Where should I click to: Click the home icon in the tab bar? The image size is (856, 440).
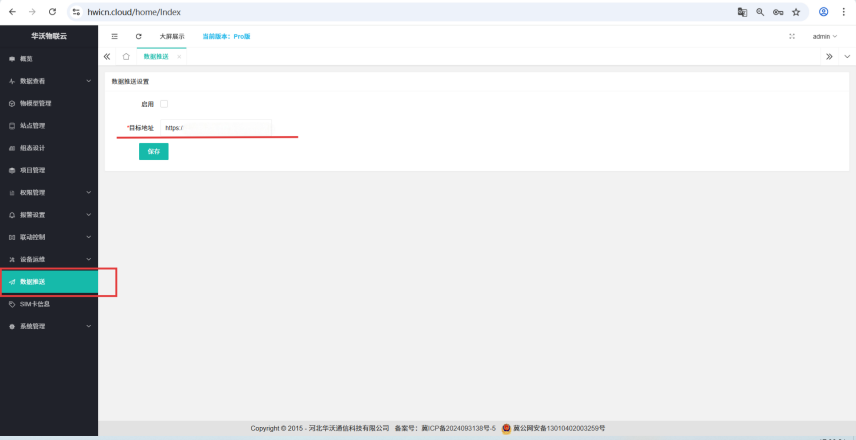(126, 57)
